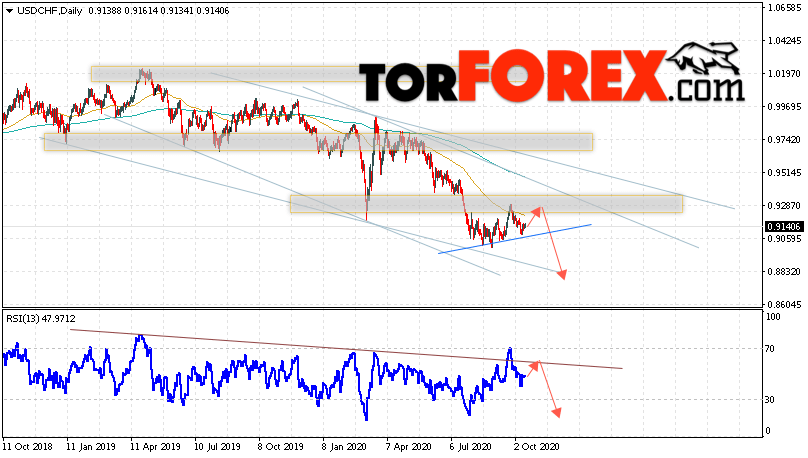The height and width of the screenshot is (458, 808).
Task: Click price axis label 0.99695
Action: (784, 107)
